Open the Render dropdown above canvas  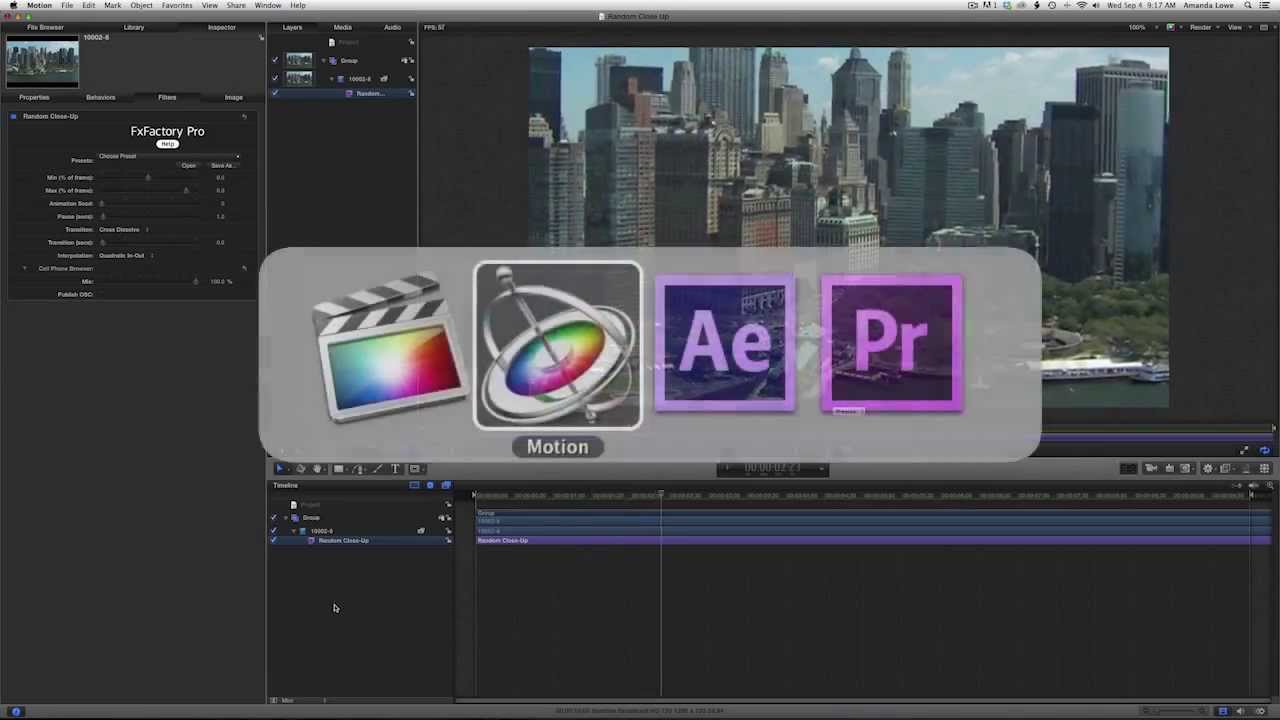click(1203, 27)
